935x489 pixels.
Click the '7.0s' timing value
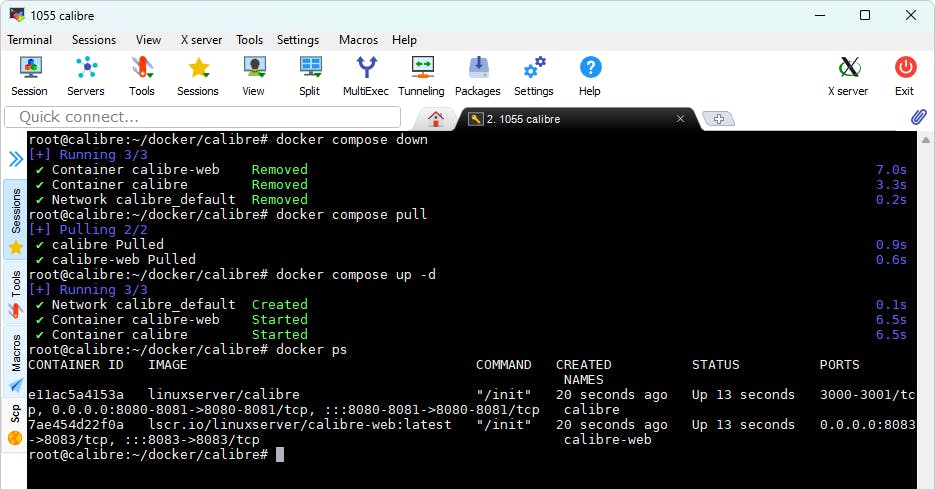coord(891,170)
